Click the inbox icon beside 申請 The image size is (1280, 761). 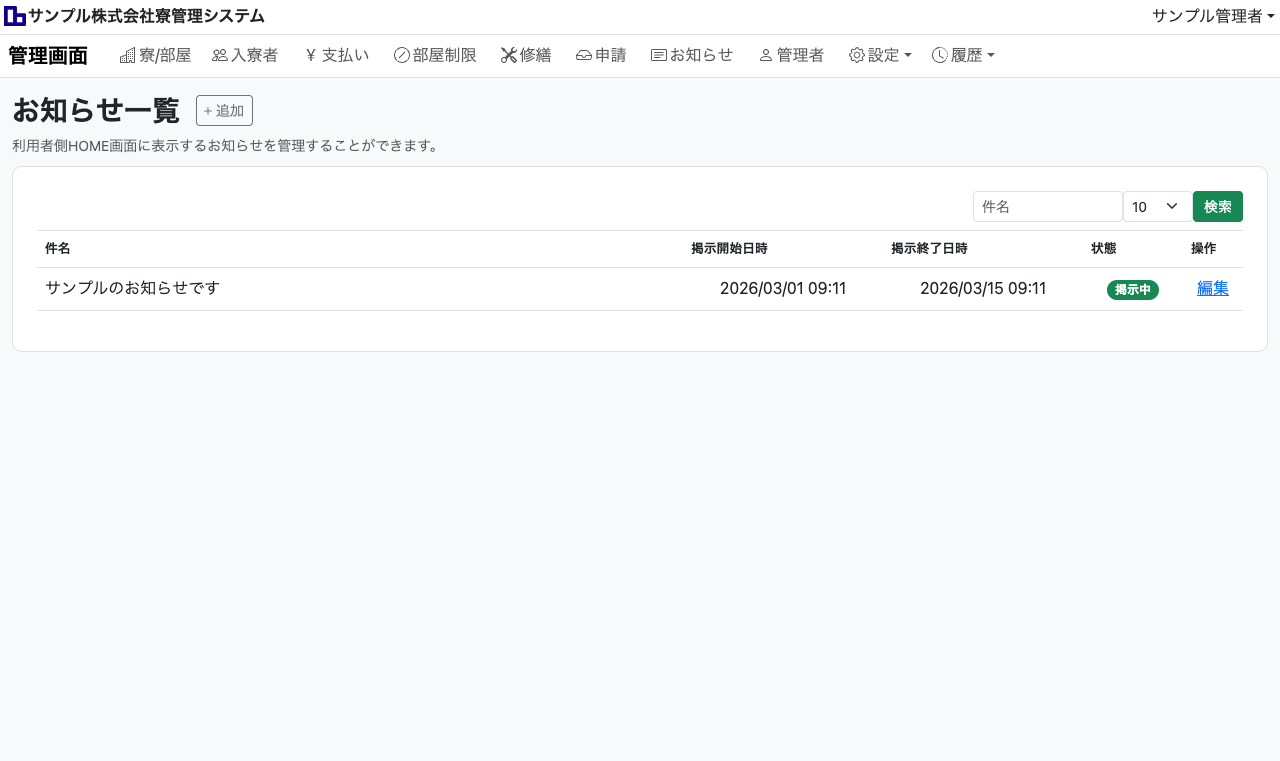point(584,56)
